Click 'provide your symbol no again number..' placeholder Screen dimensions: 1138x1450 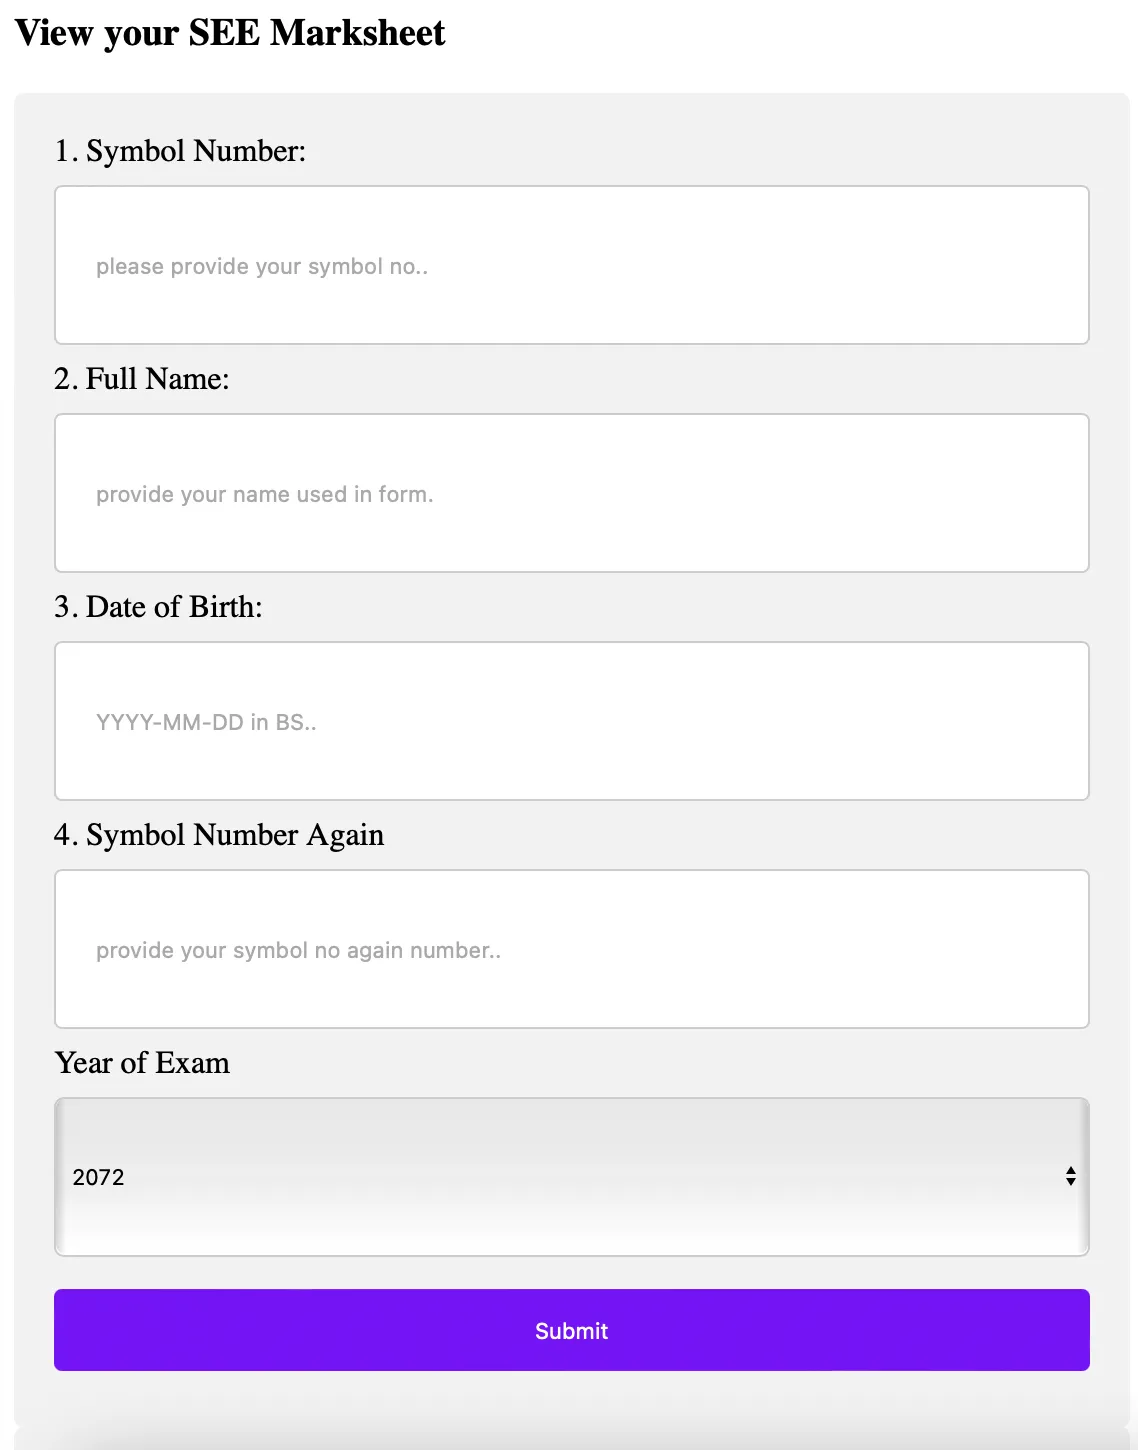tap(298, 951)
